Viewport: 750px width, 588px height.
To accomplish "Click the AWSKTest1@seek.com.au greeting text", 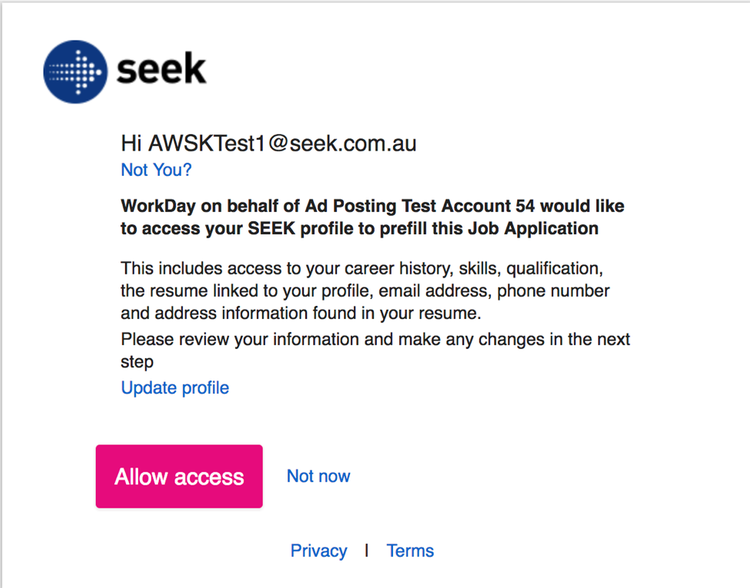I will pos(283,143).
